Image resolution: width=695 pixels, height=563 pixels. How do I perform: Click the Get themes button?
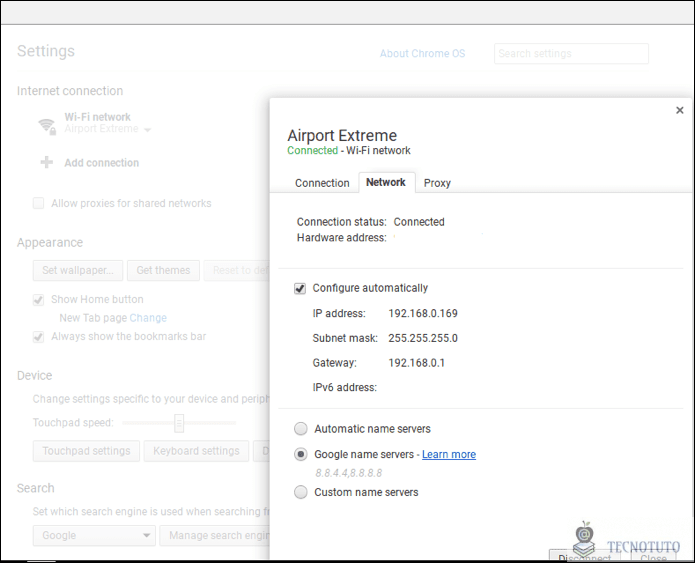click(x=163, y=270)
